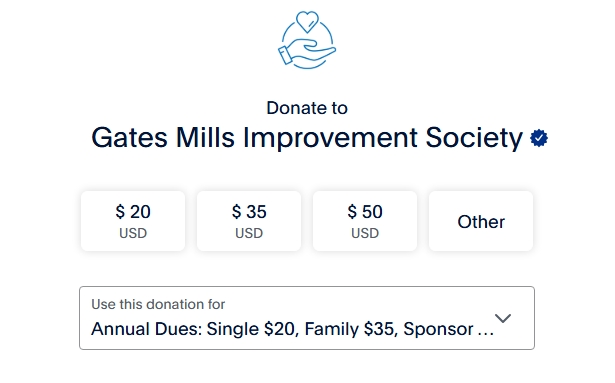Open the 'Use this donation for' dropdown
615x383 pixels.
pos(307,318)
